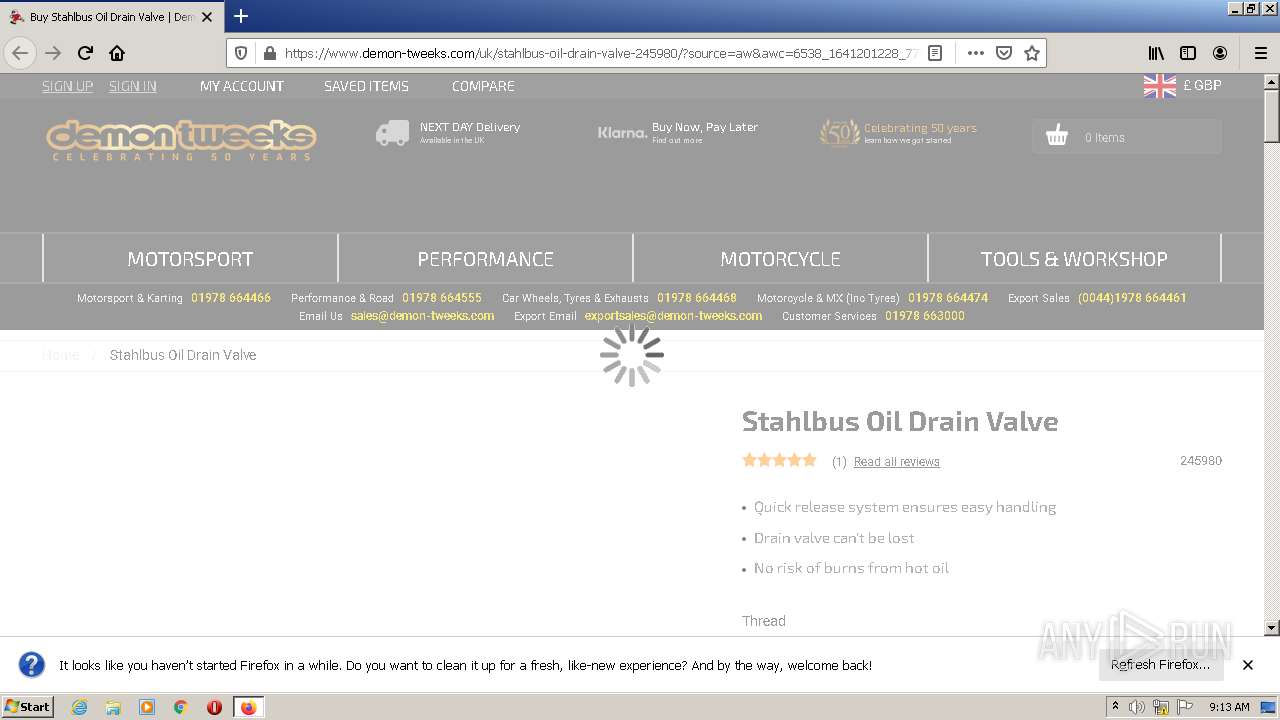Viewport: 1280px width, 720px height.
Task: Open the MOTORSPORT menu
Action: pyautogui.click(x=190, y=259)
